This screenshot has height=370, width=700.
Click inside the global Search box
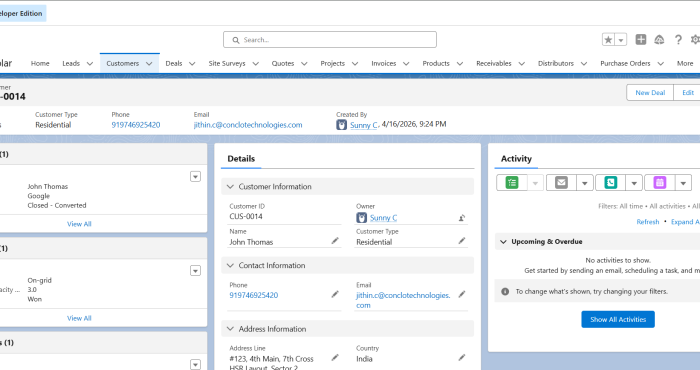[x=330, y=40]
